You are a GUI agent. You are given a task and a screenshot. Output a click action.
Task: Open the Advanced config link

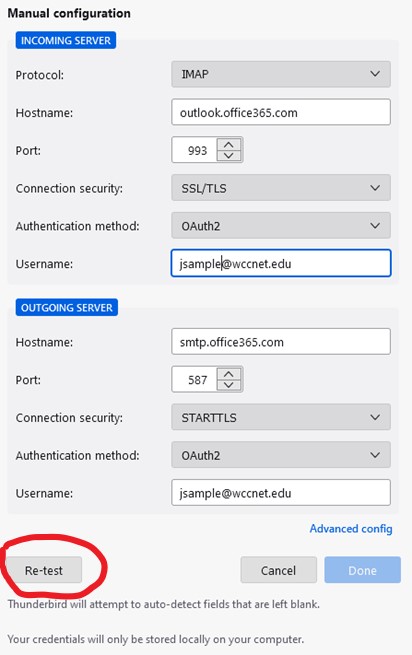[351, 529]
